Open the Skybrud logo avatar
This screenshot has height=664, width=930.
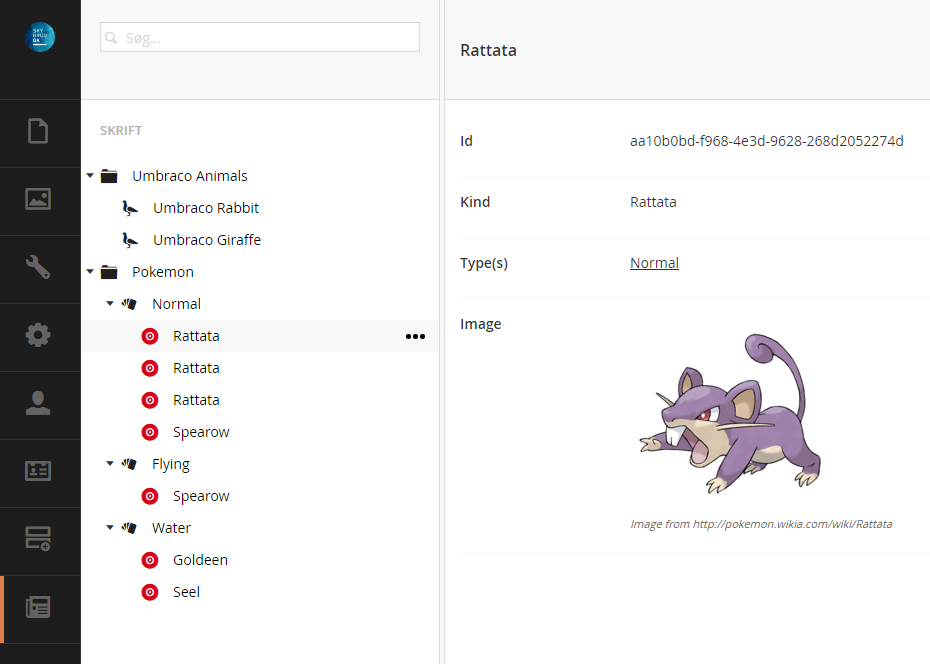pos(40,37)
